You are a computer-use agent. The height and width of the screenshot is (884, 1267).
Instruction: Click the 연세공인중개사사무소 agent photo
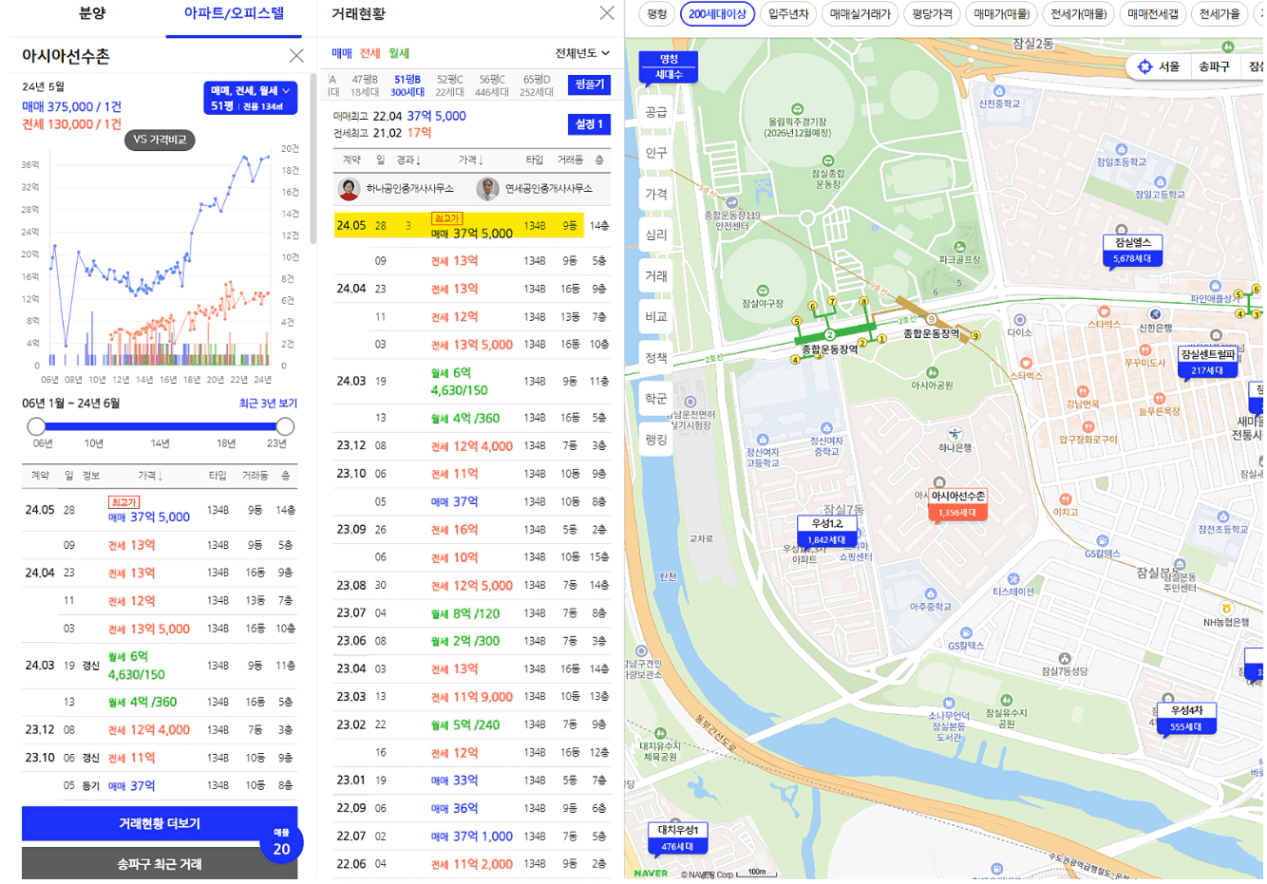[x=487, y=189]
